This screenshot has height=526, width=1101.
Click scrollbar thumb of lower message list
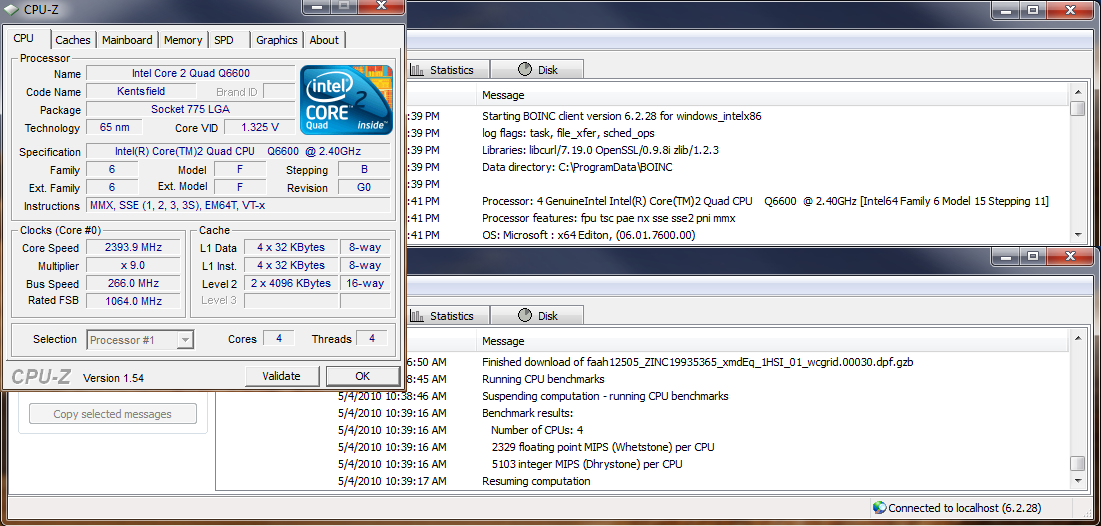point(1077,464)
